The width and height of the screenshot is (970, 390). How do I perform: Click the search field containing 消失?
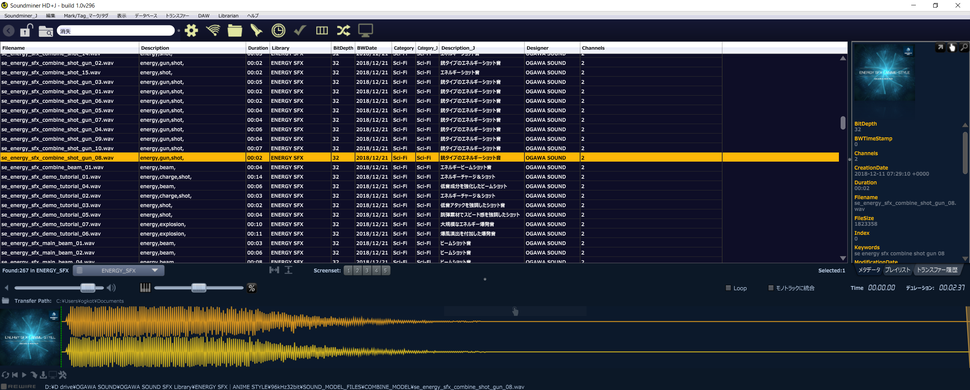[116, 30]
